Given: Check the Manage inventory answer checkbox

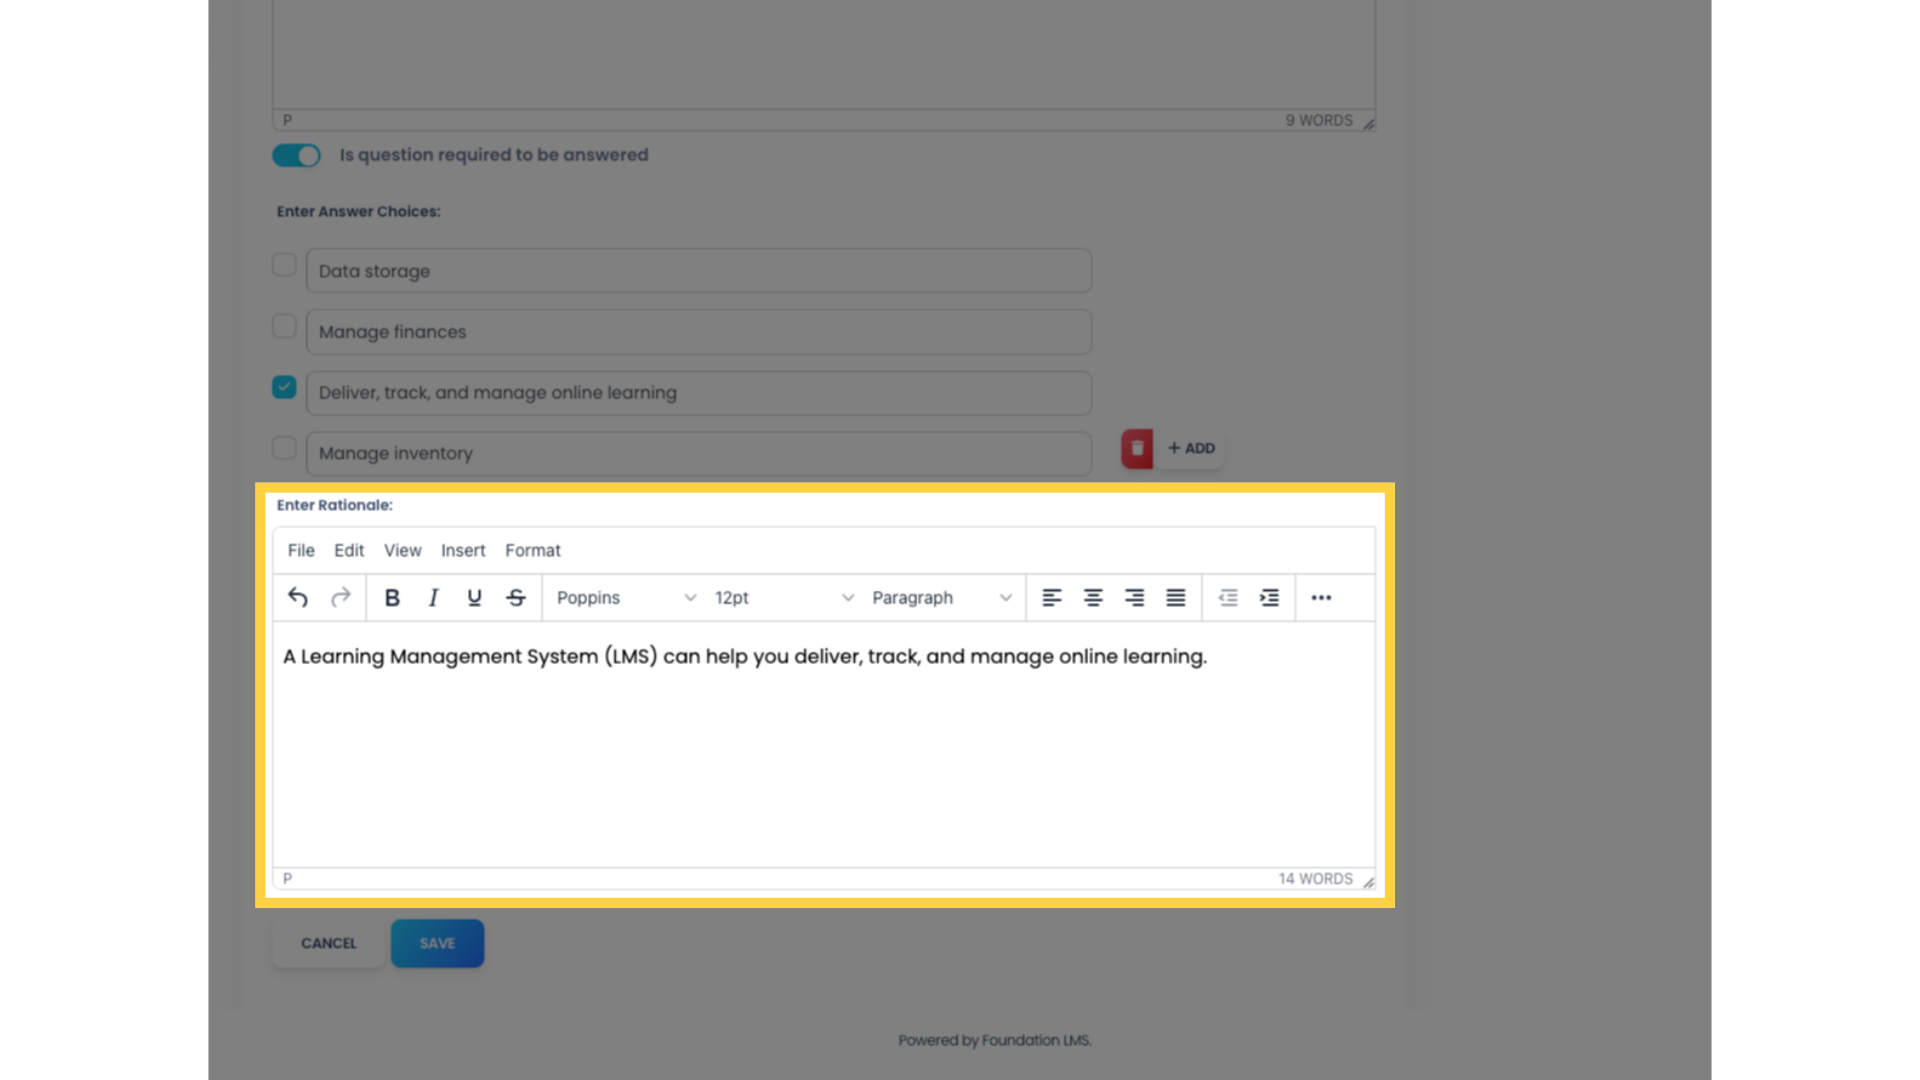Looking at the screenshot, I should [284, 447].
